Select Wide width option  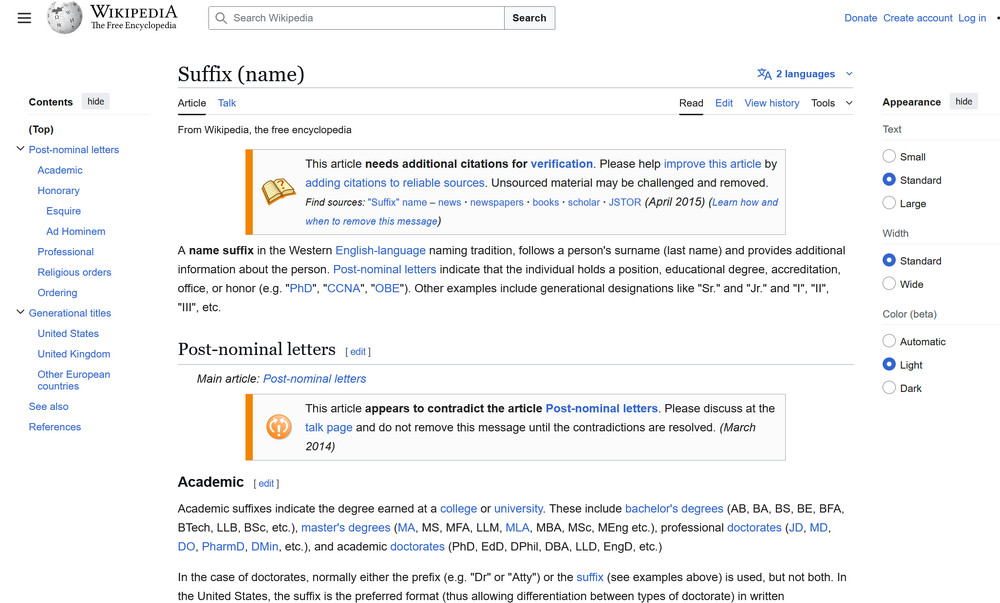tap(889, 284)
